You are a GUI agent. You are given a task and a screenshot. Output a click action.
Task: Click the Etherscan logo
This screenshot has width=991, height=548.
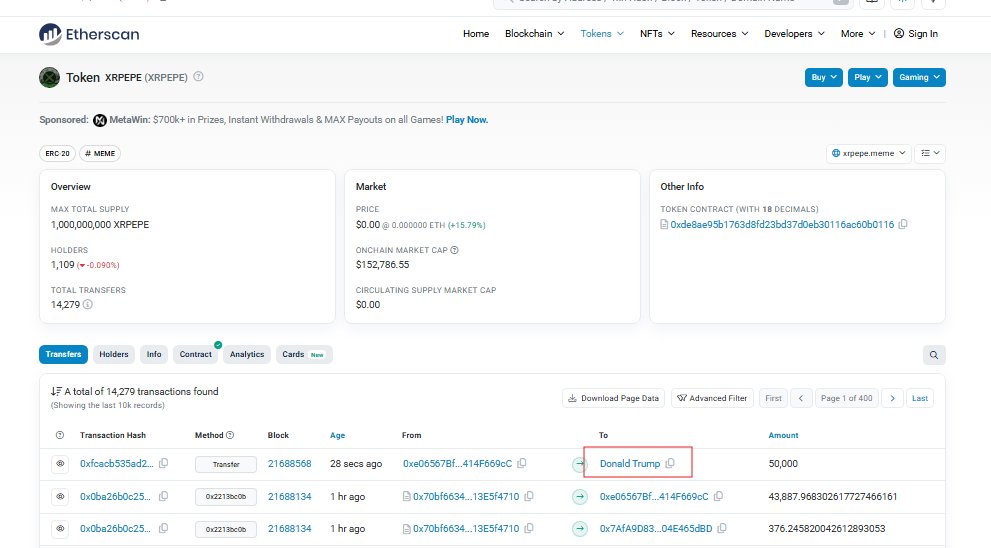[89, 34]
